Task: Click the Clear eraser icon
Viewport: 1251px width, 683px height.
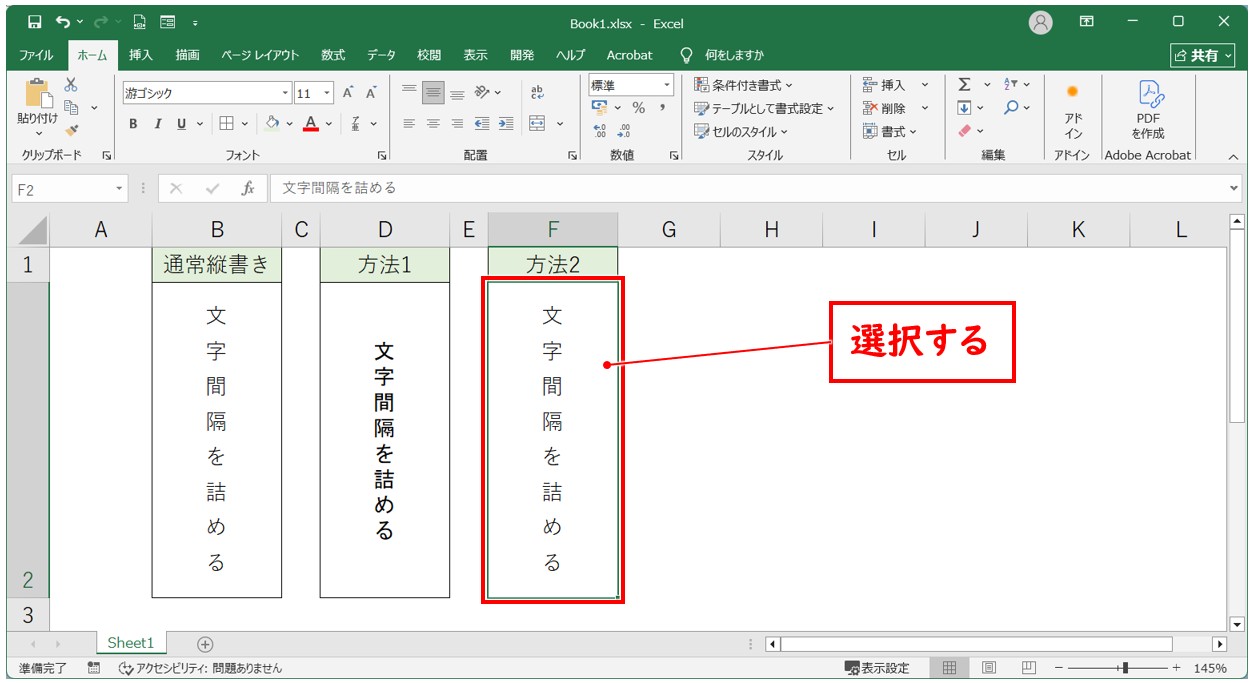Action: point(965,131)
